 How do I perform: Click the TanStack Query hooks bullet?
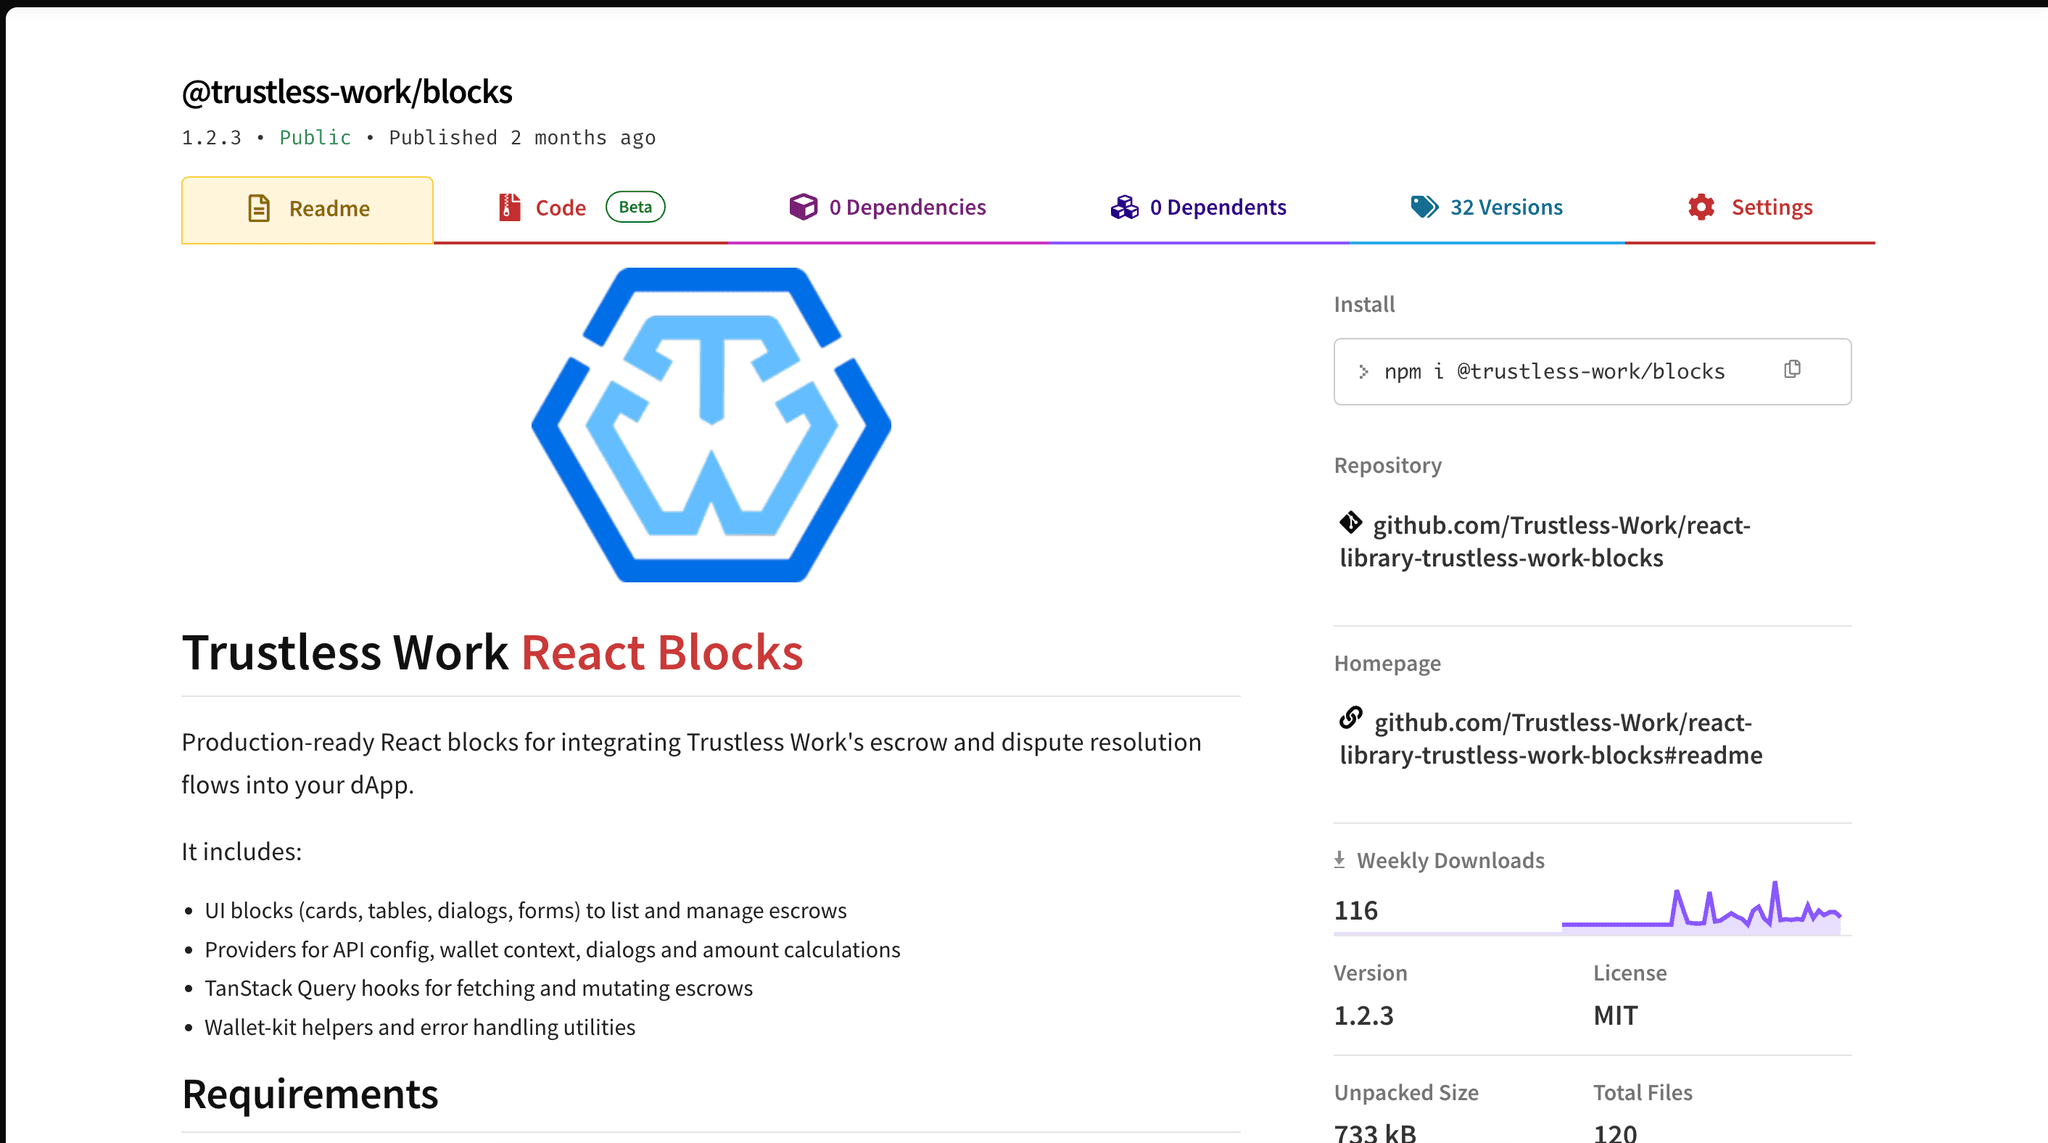pos(478,988)
